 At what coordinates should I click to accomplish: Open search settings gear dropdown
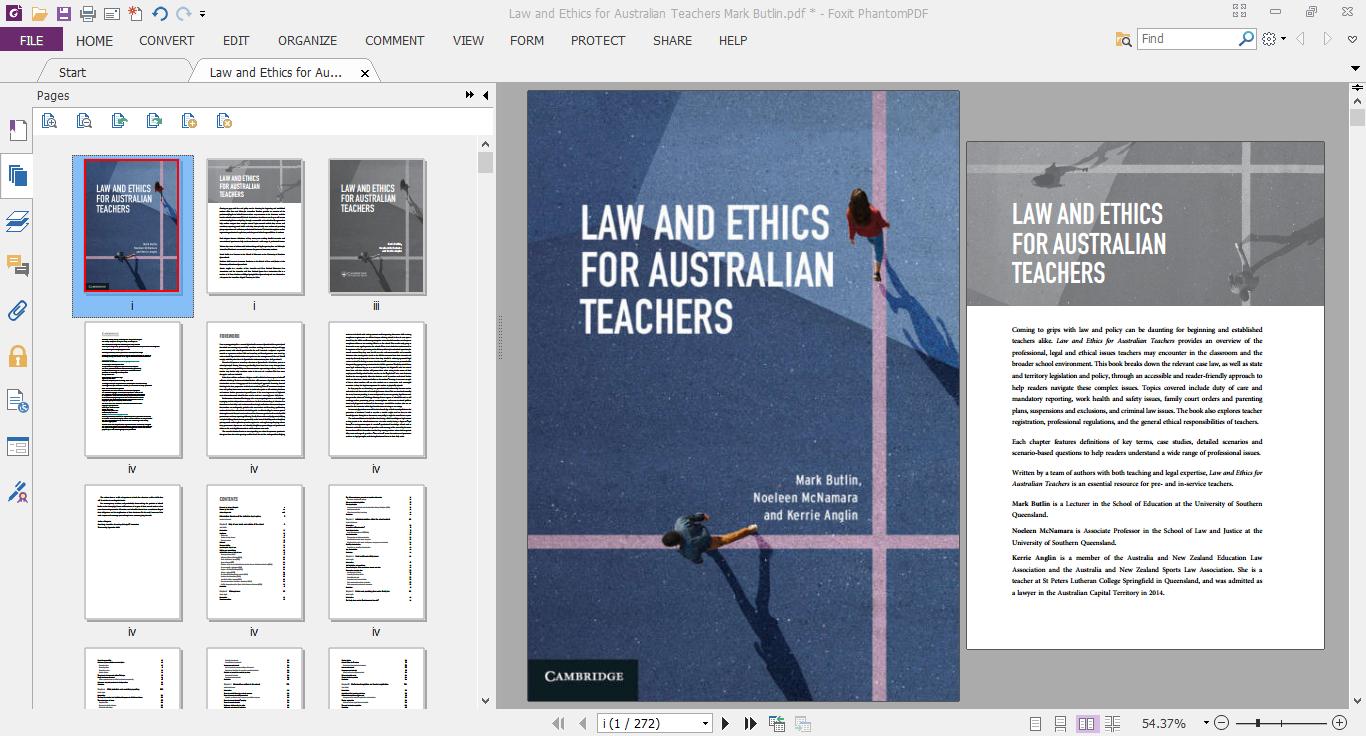click(x=1273, y=39)
